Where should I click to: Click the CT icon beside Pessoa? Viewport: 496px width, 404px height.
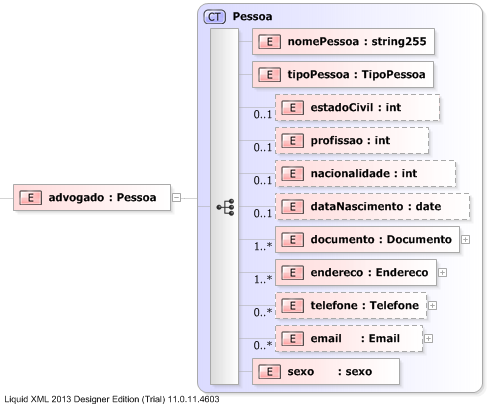215,17
